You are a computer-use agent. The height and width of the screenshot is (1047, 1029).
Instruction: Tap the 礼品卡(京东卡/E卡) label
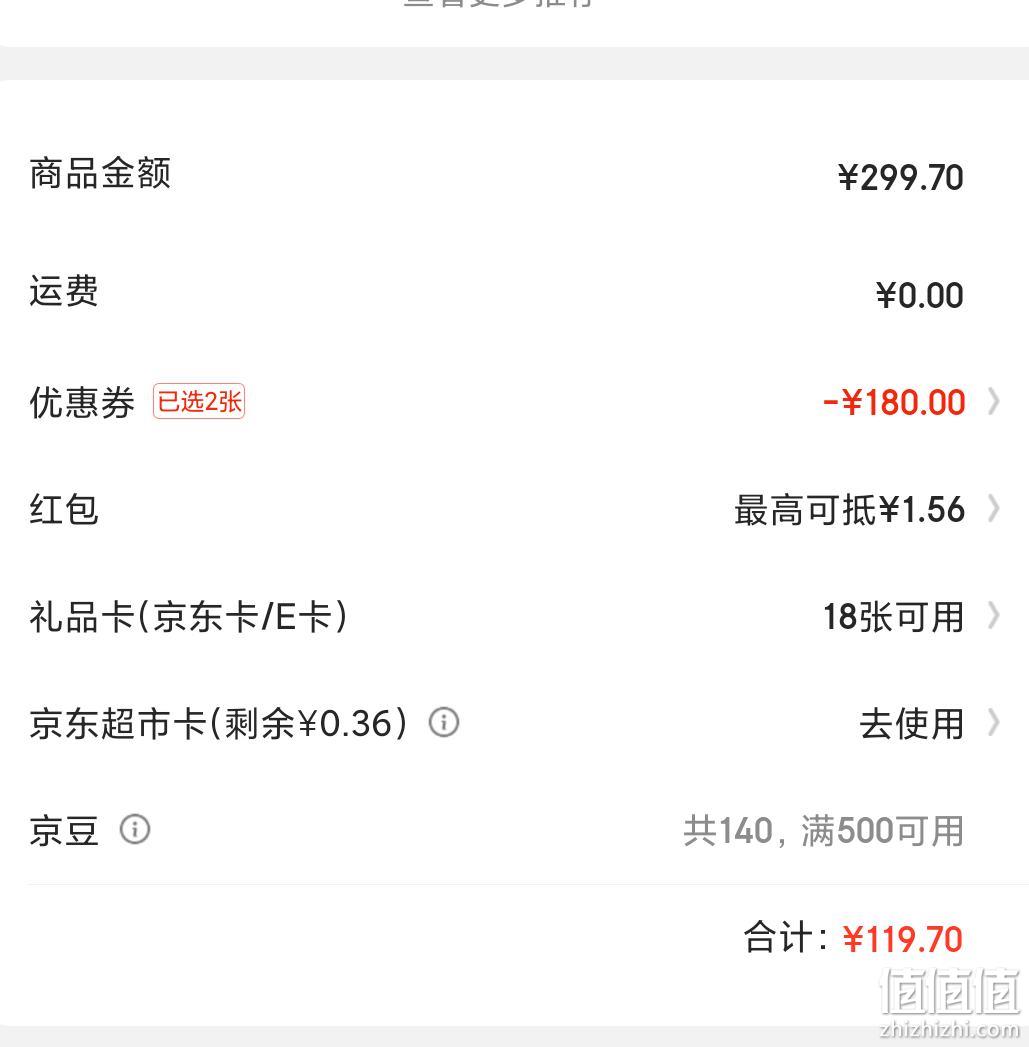[188, 616]
